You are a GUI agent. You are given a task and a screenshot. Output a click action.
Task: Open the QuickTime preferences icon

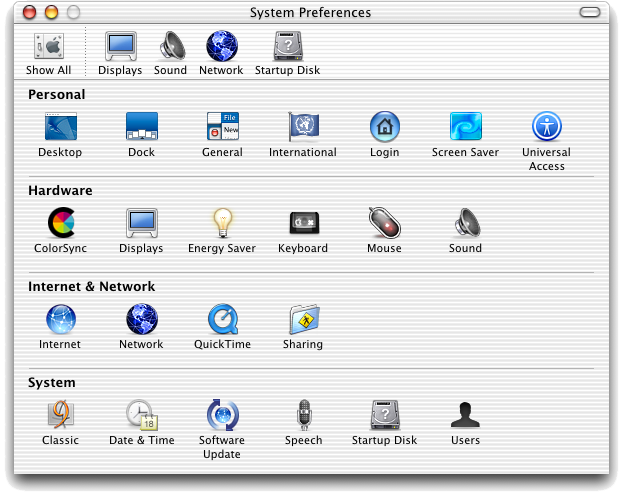click(222, 319)
